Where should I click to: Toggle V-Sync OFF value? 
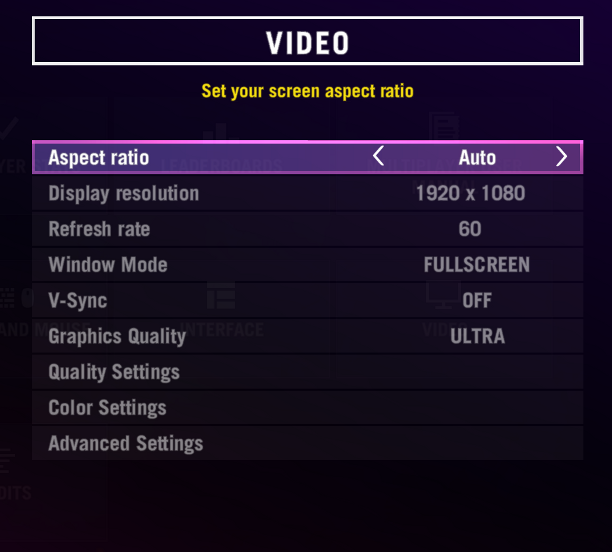click(x=477, y=300)
